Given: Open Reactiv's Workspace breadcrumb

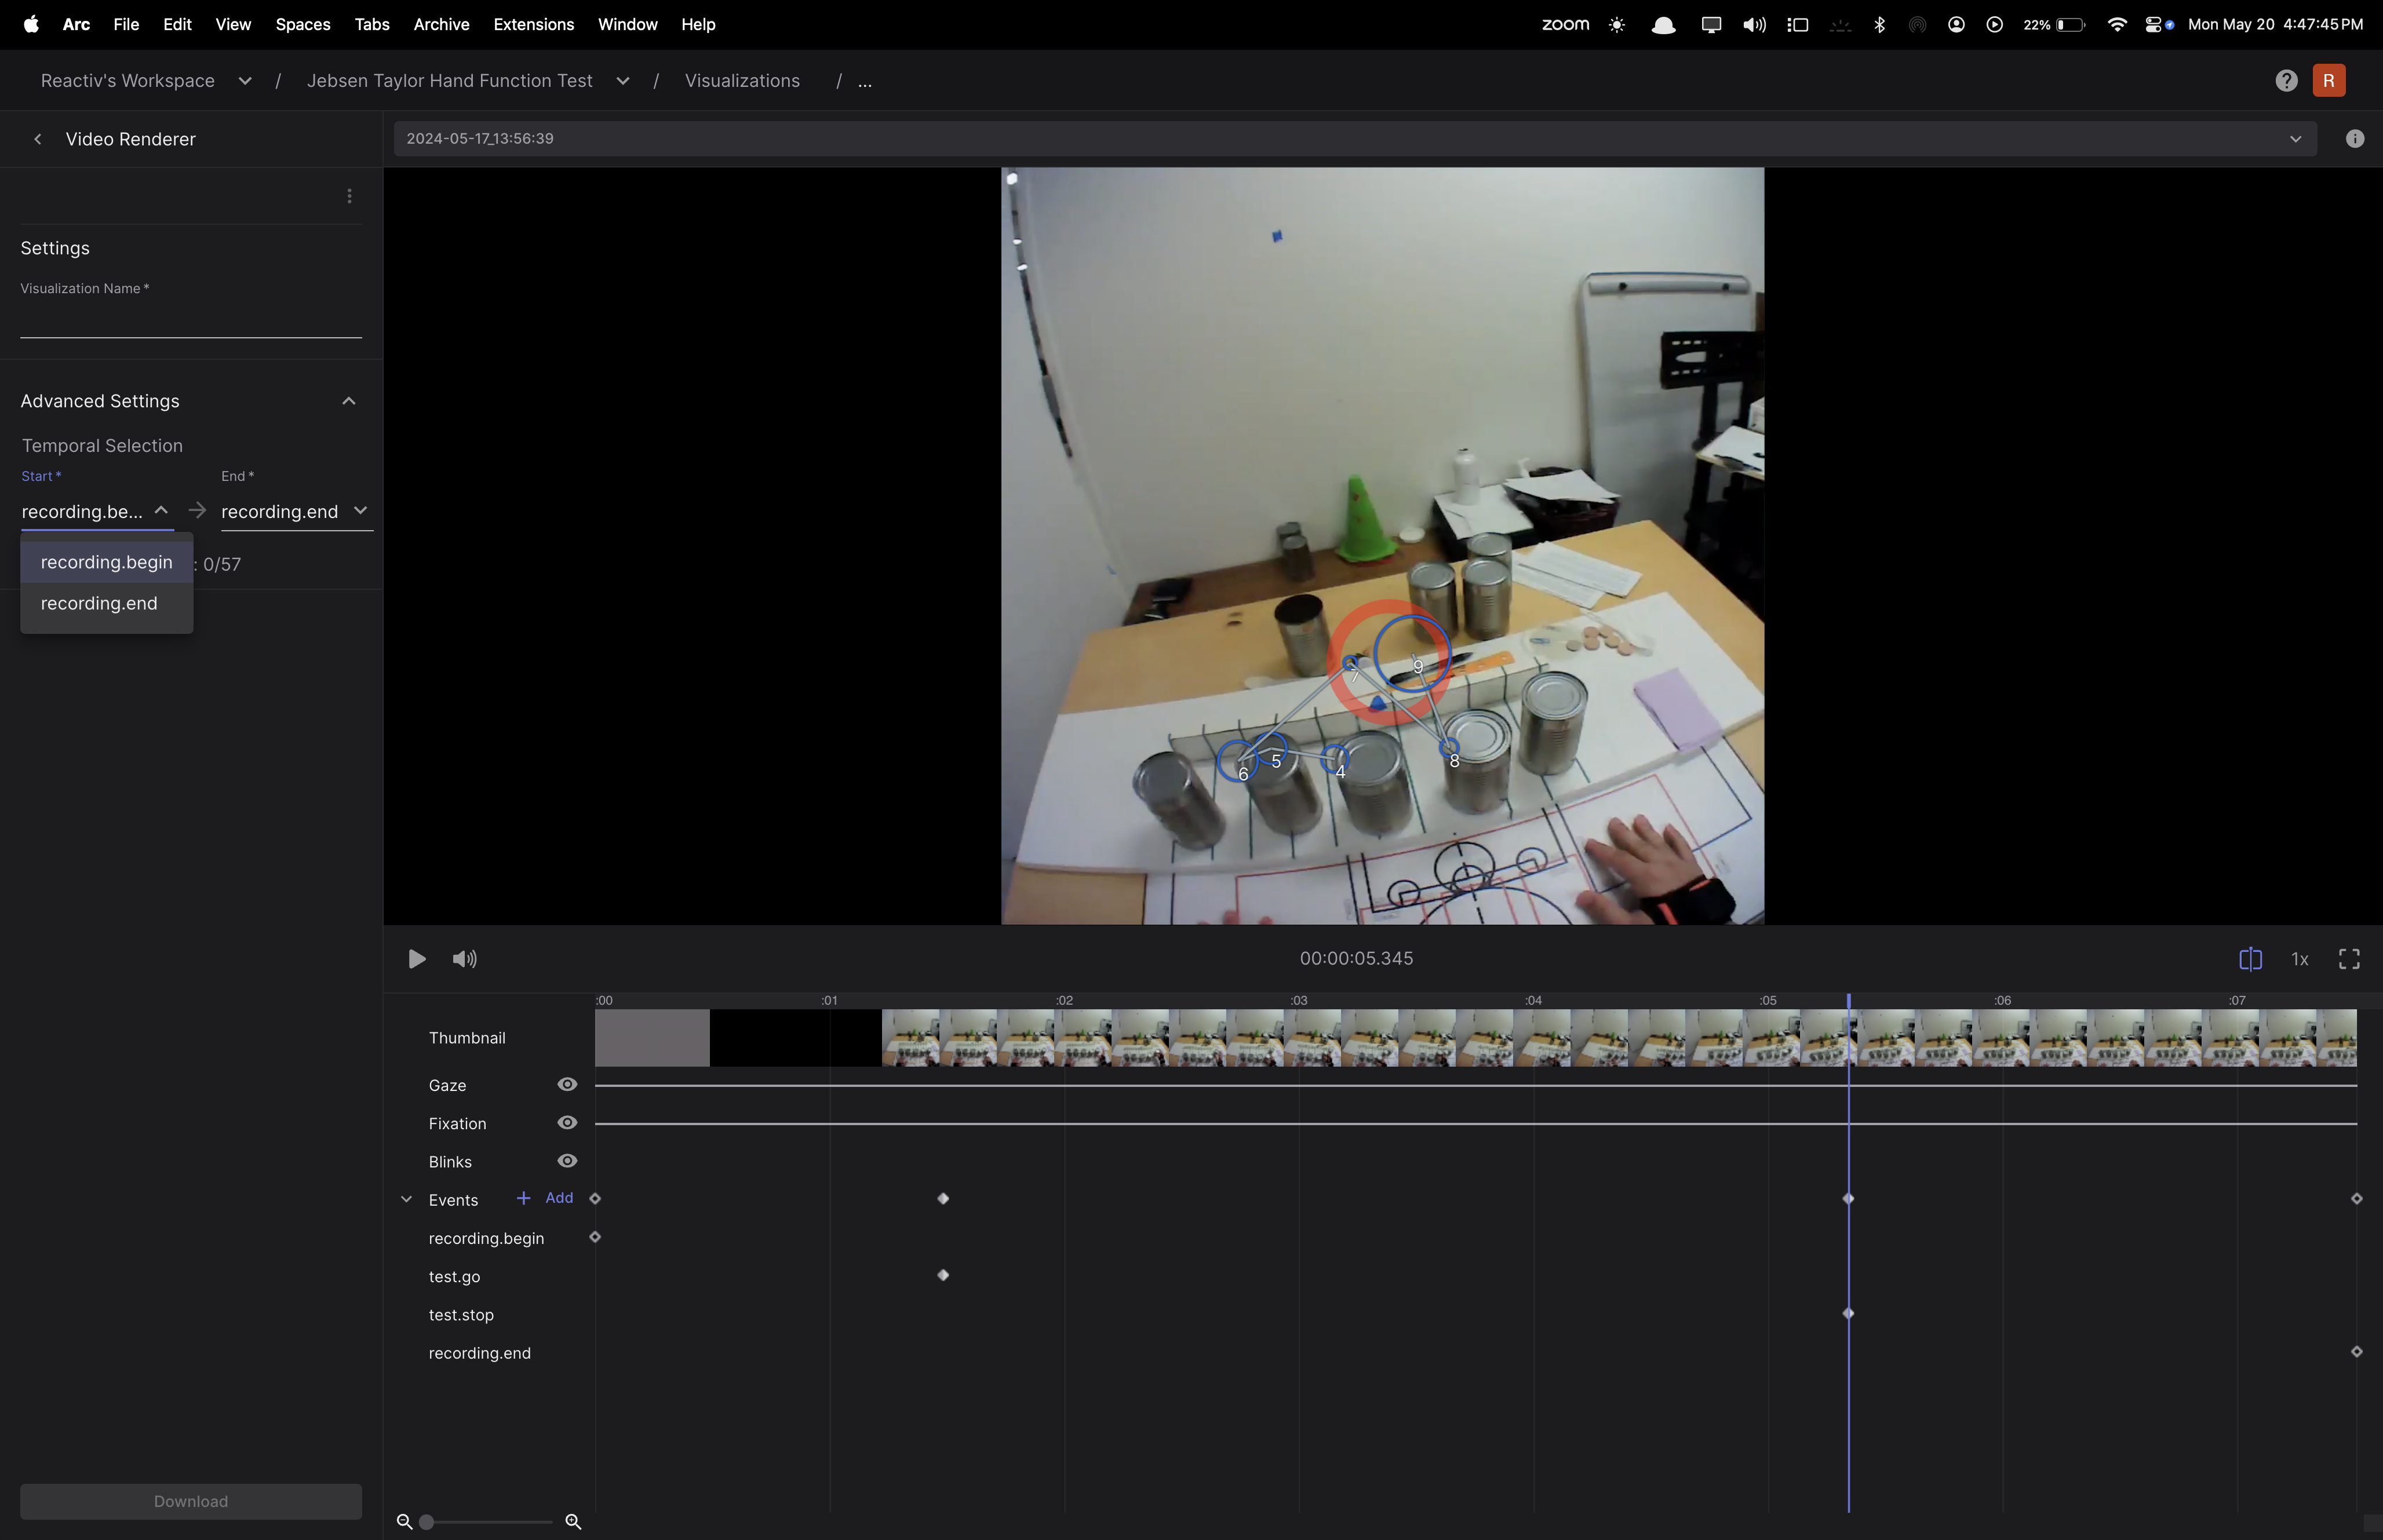Looking at the screenshot, I should 128,81.
